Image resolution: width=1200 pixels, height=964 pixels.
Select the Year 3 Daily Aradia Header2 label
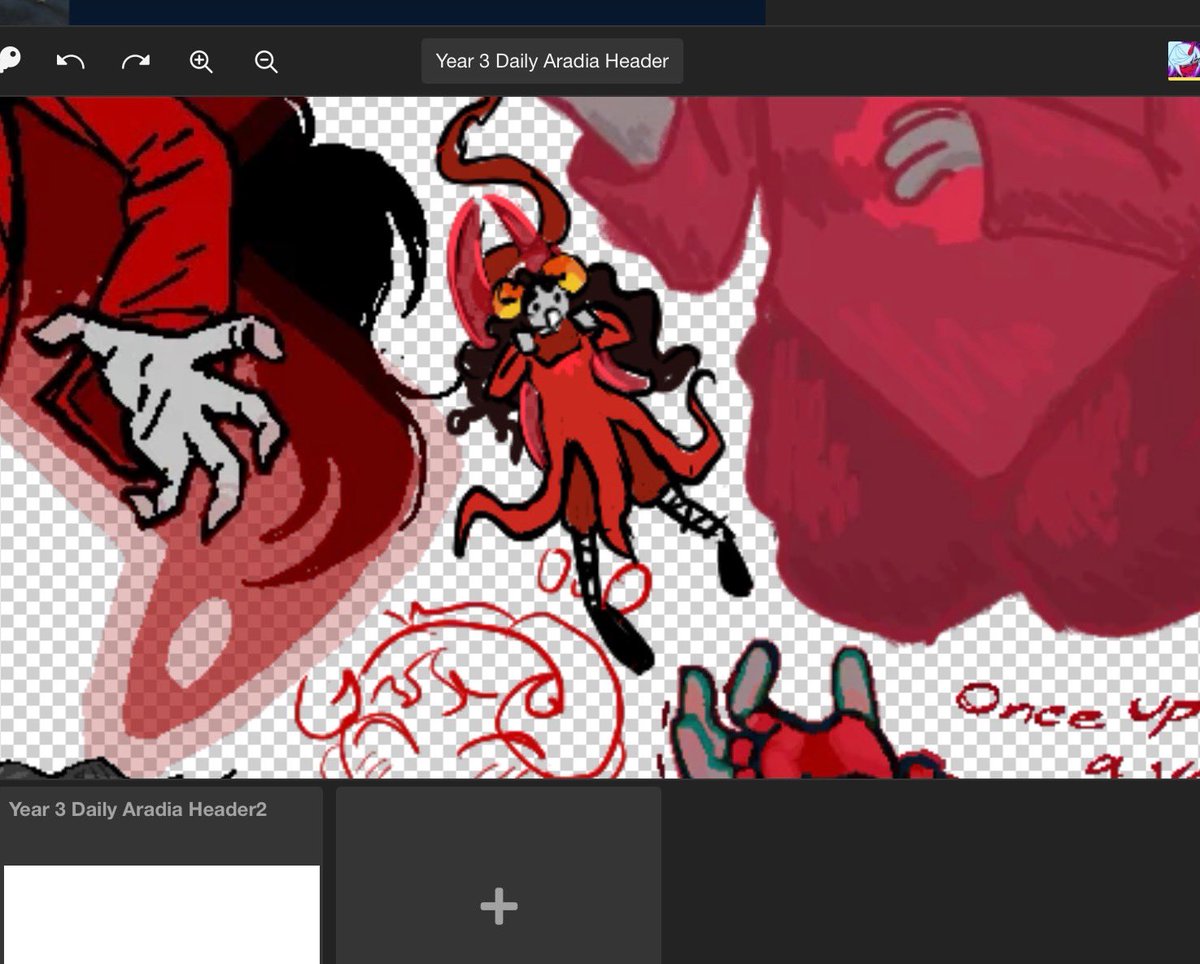coord(138,809)
